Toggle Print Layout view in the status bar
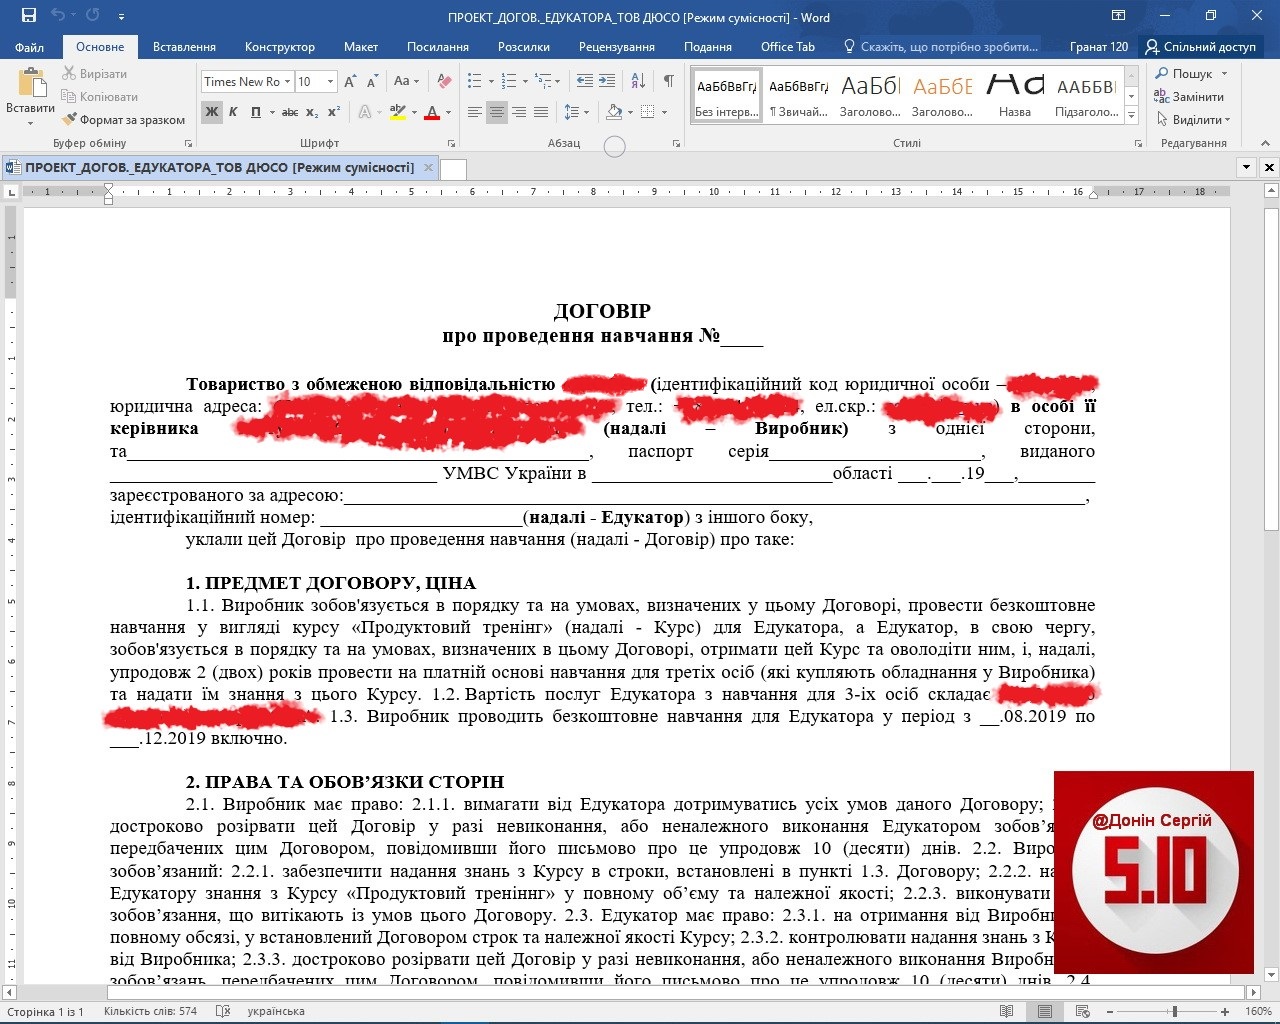Screen dimensions: 1280x1024 click(x=1045, y=1011)
